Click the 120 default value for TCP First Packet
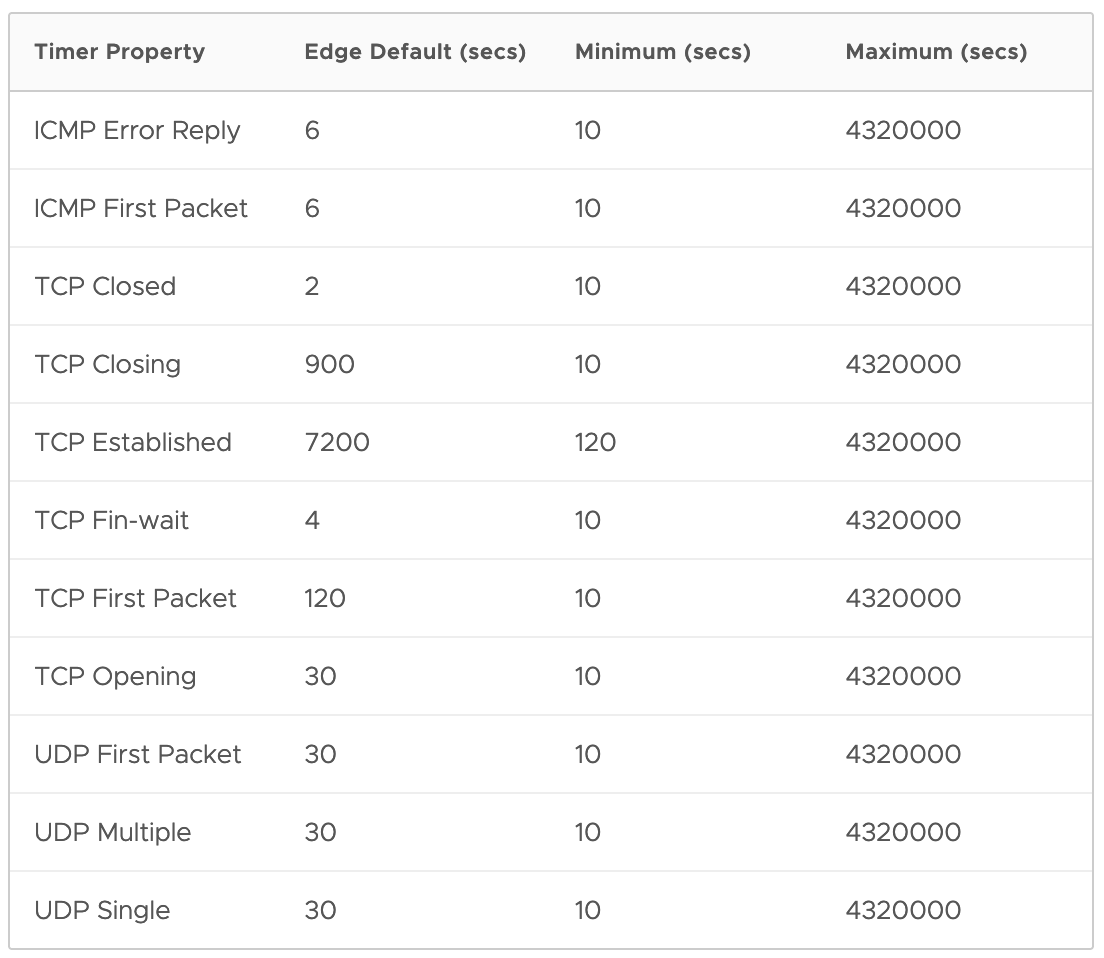Screen dimensions: 1104x958 pyautogui.click(x=325, y=599)
